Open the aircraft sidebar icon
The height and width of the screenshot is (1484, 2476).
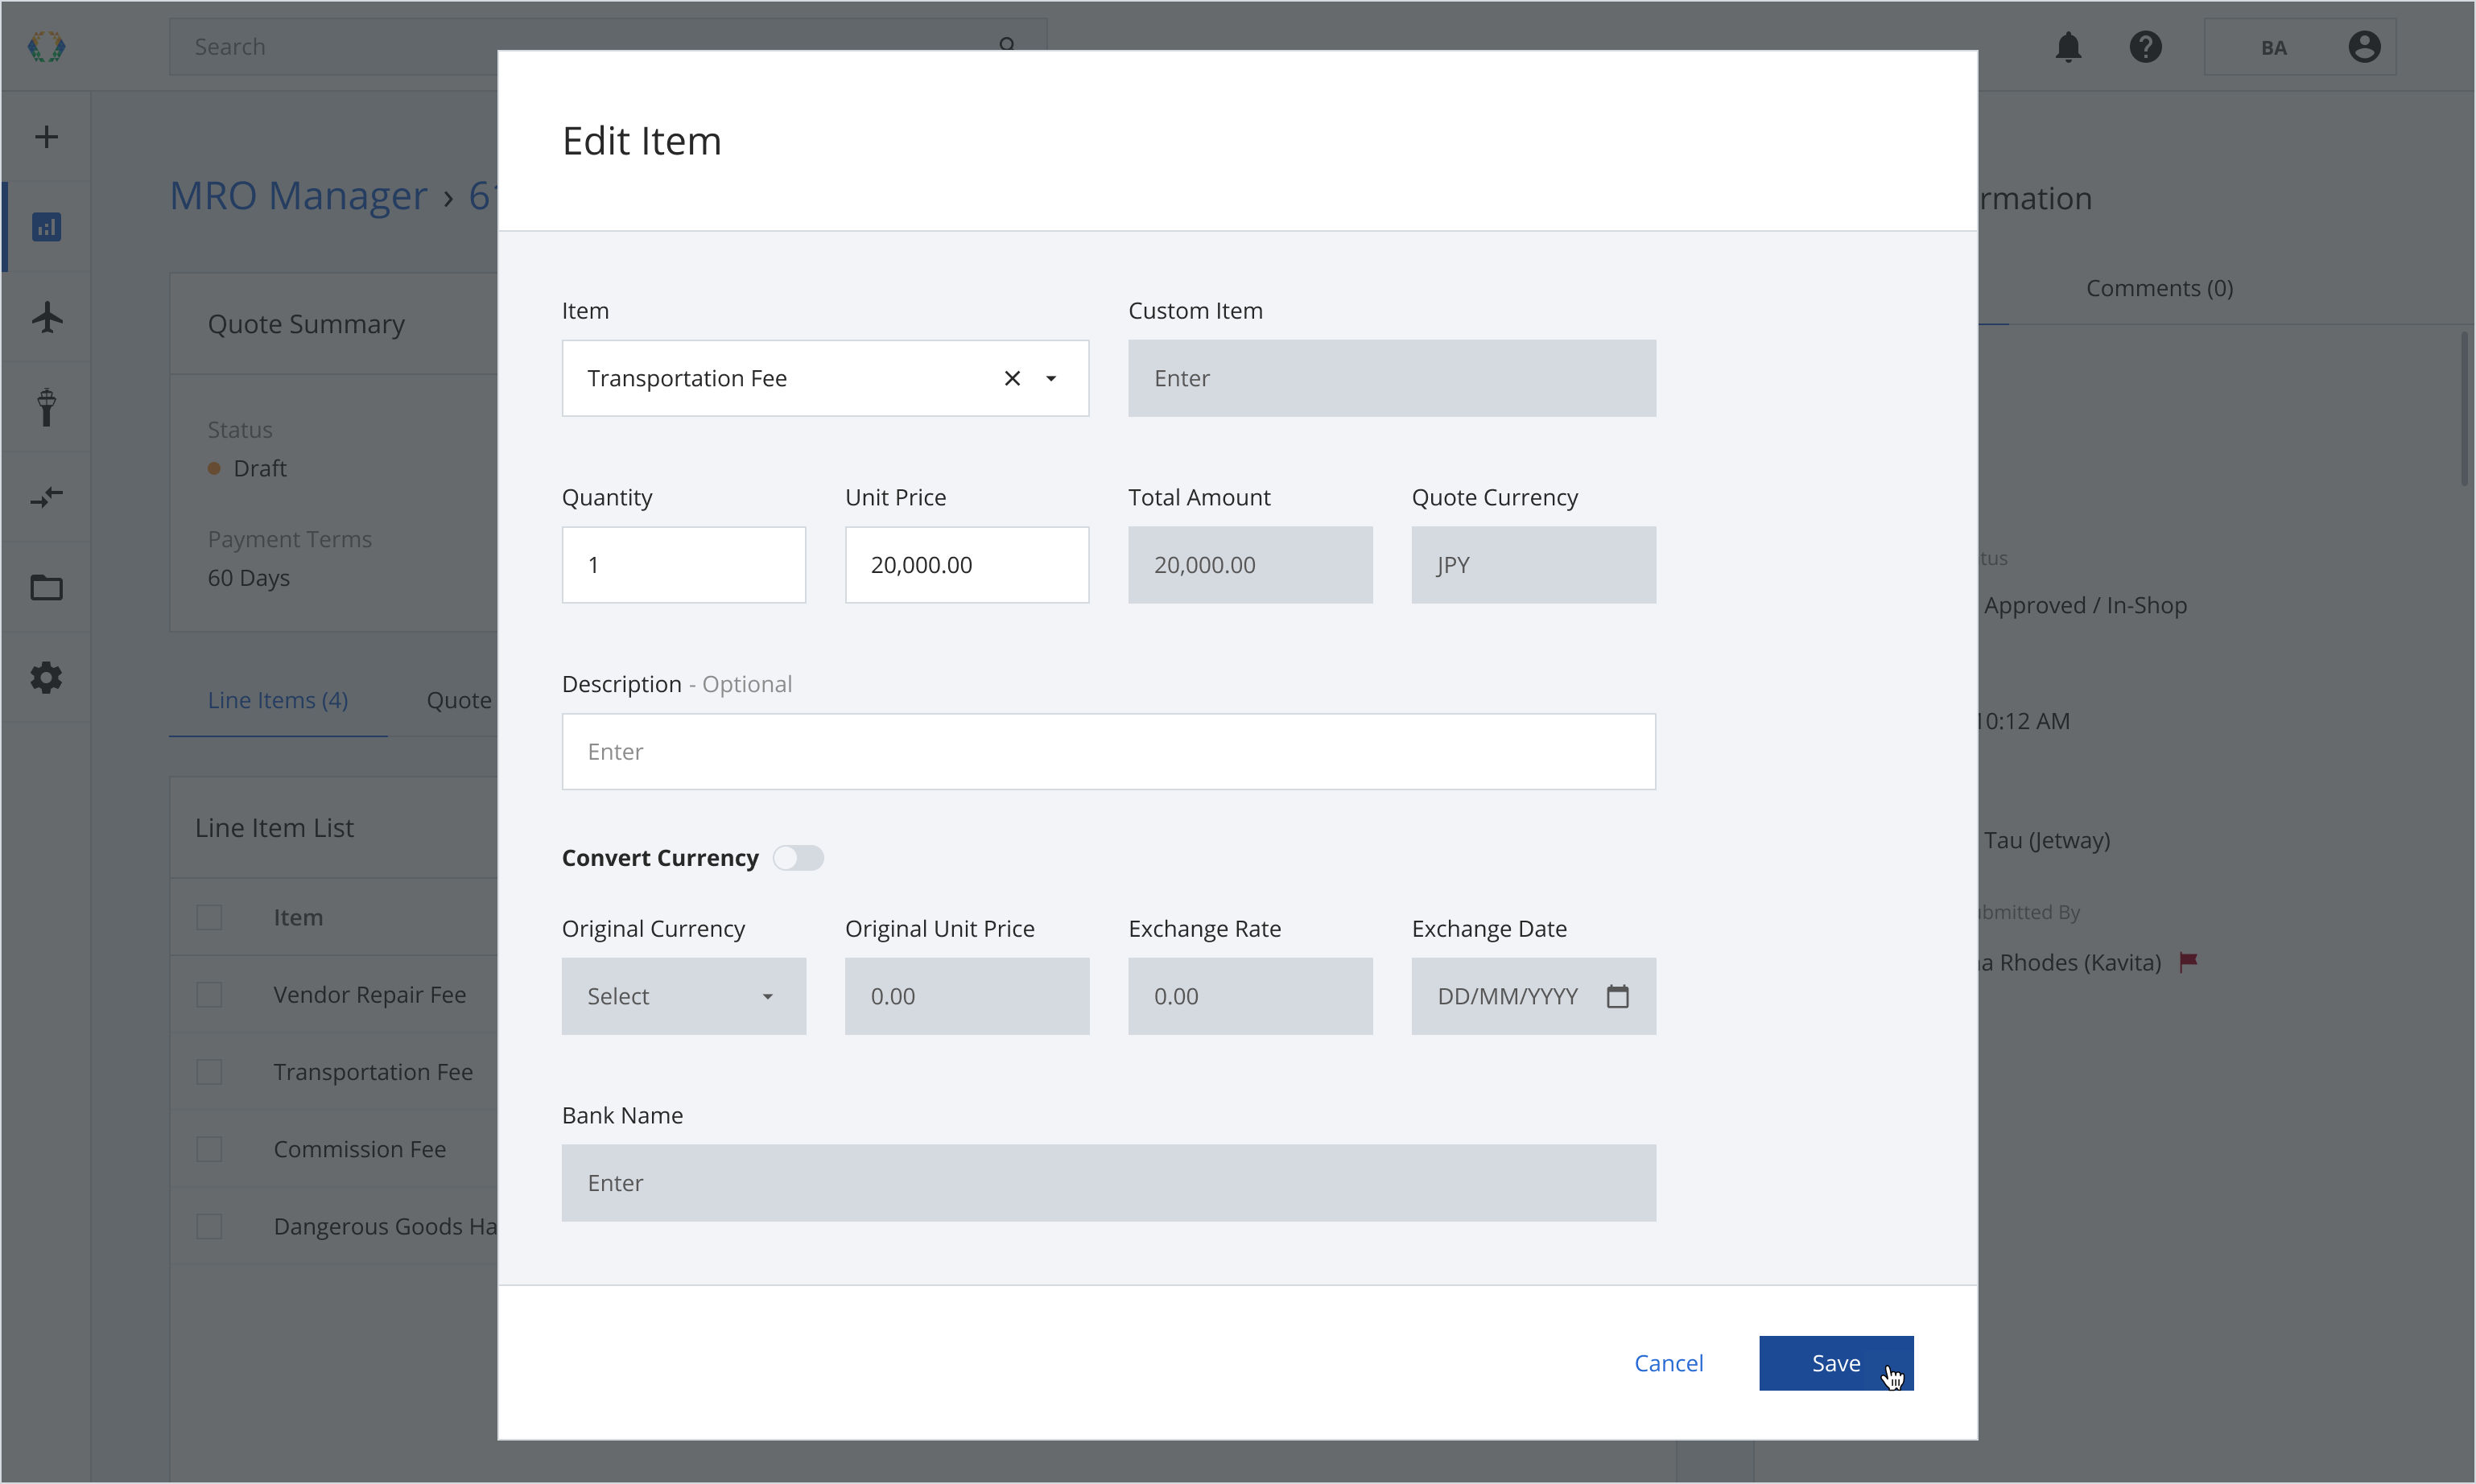pos(46,317)
